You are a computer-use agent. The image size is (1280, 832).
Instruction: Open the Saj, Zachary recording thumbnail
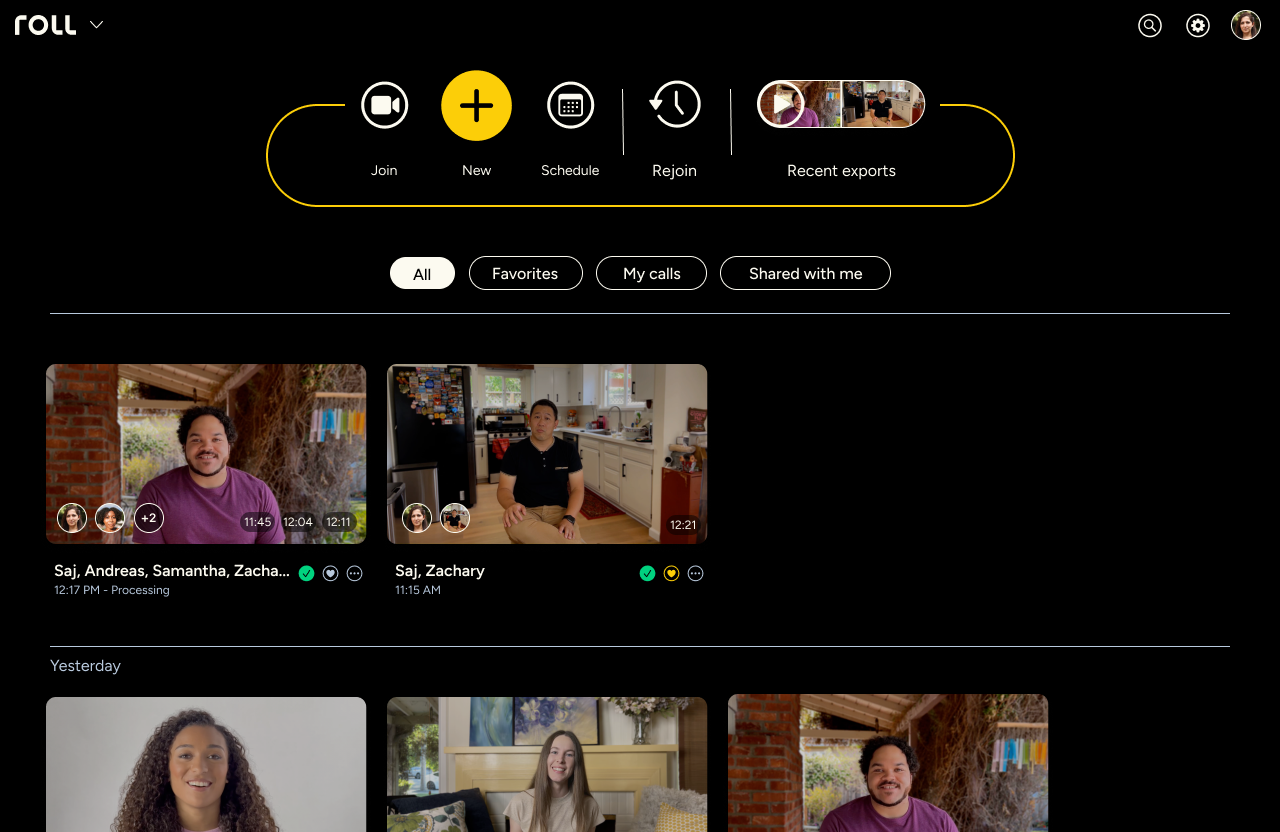pyautogui.click(x=546, y=453)
